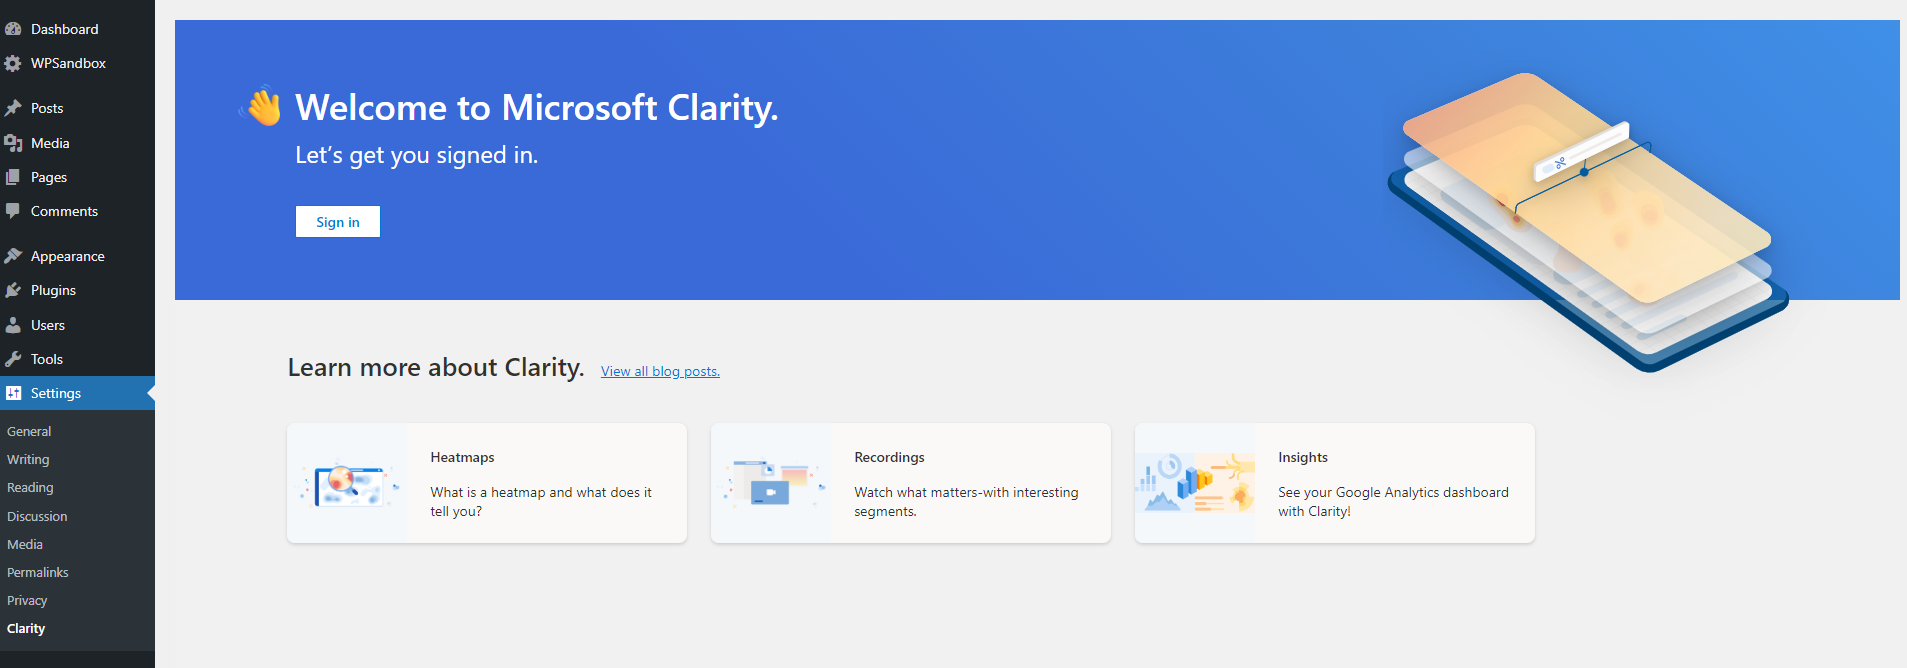This screenshot has width=1907, height=668.
Task: Select the Settings menu item
Action: pyautogui.click(x=56, y=393)
